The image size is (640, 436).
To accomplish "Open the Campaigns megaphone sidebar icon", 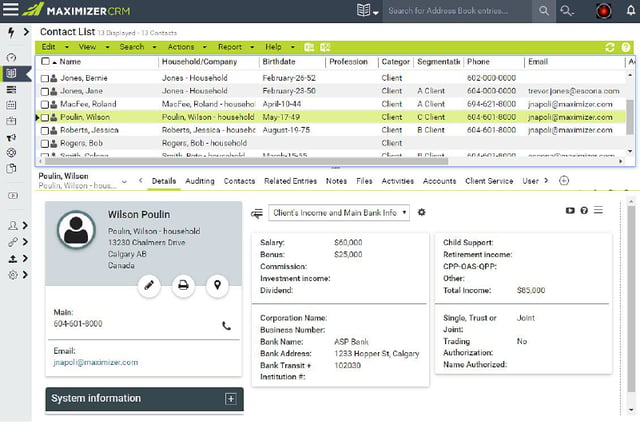I will point(11,137).
